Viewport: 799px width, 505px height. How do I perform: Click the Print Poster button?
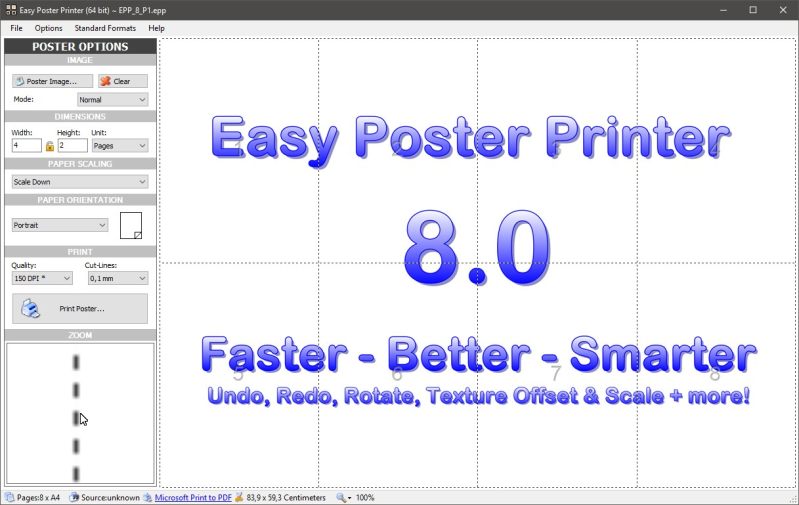[x=80, y=308]
